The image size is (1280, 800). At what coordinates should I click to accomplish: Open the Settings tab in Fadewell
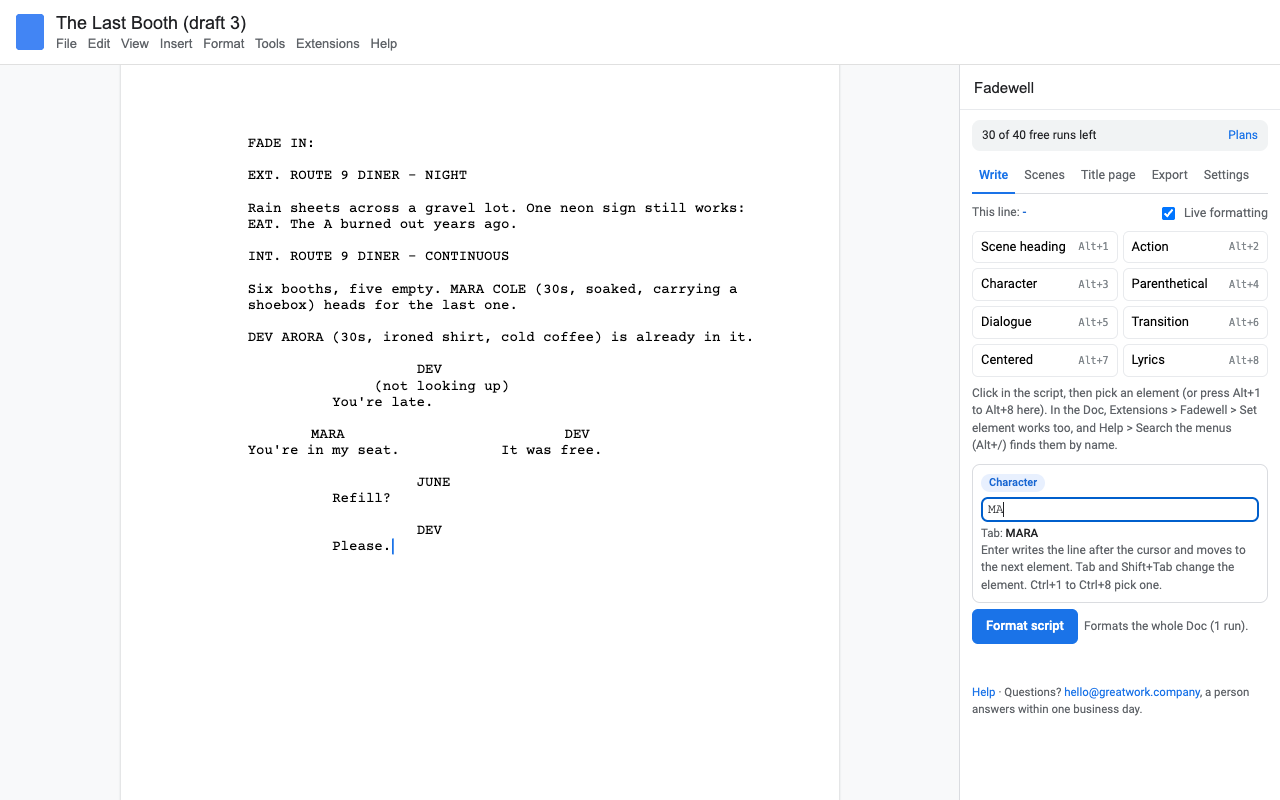coord(1226,175)
